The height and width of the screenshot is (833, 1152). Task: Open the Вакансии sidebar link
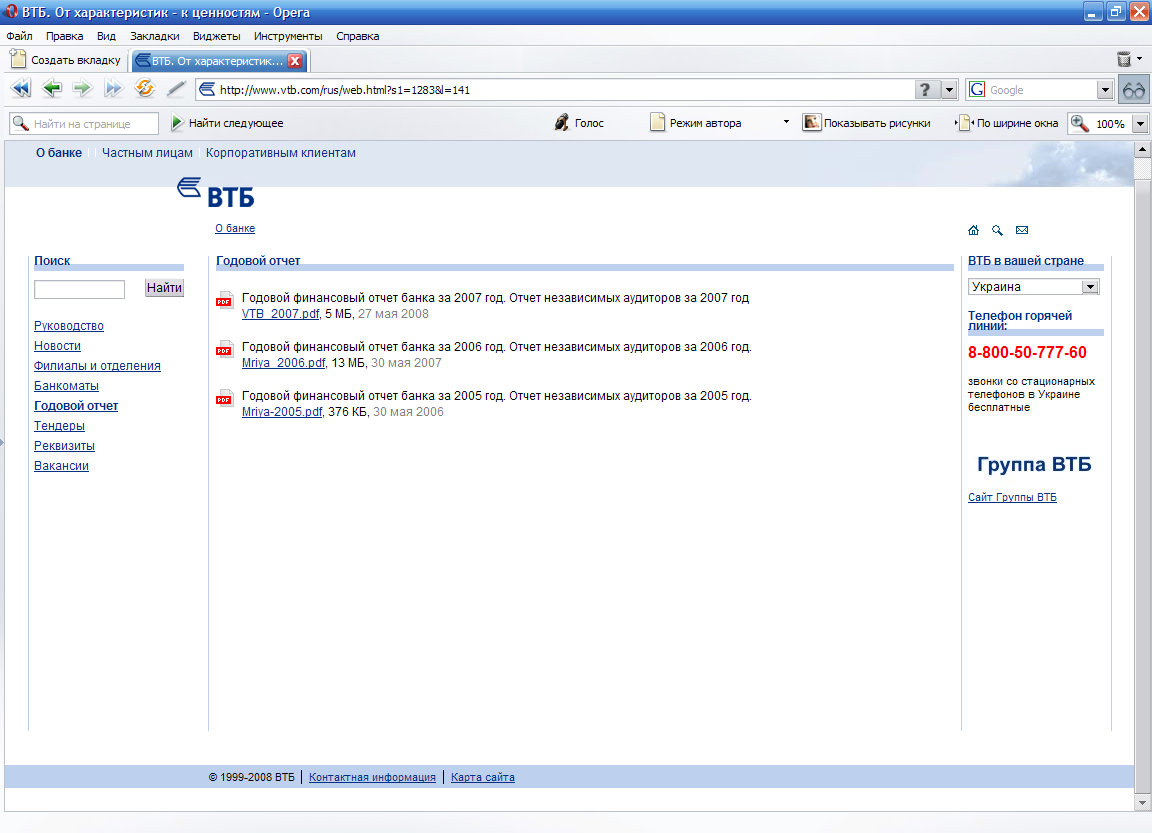pos(62,465)
